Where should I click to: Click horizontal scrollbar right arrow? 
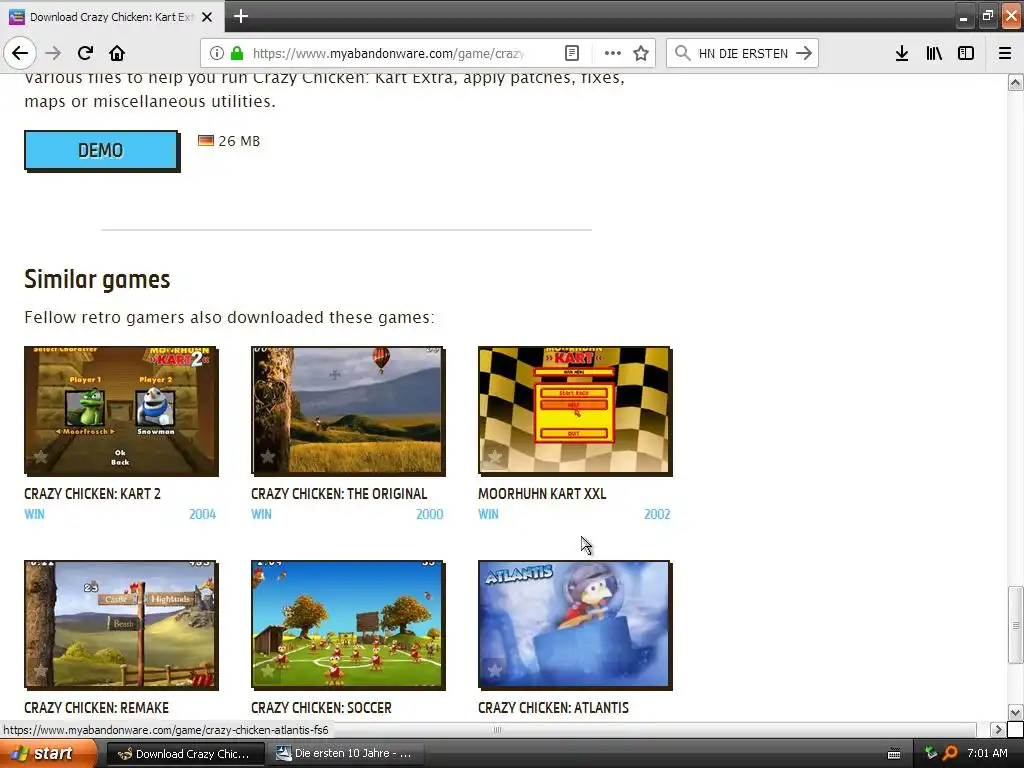pyautogui.click(x=997, y=729)
